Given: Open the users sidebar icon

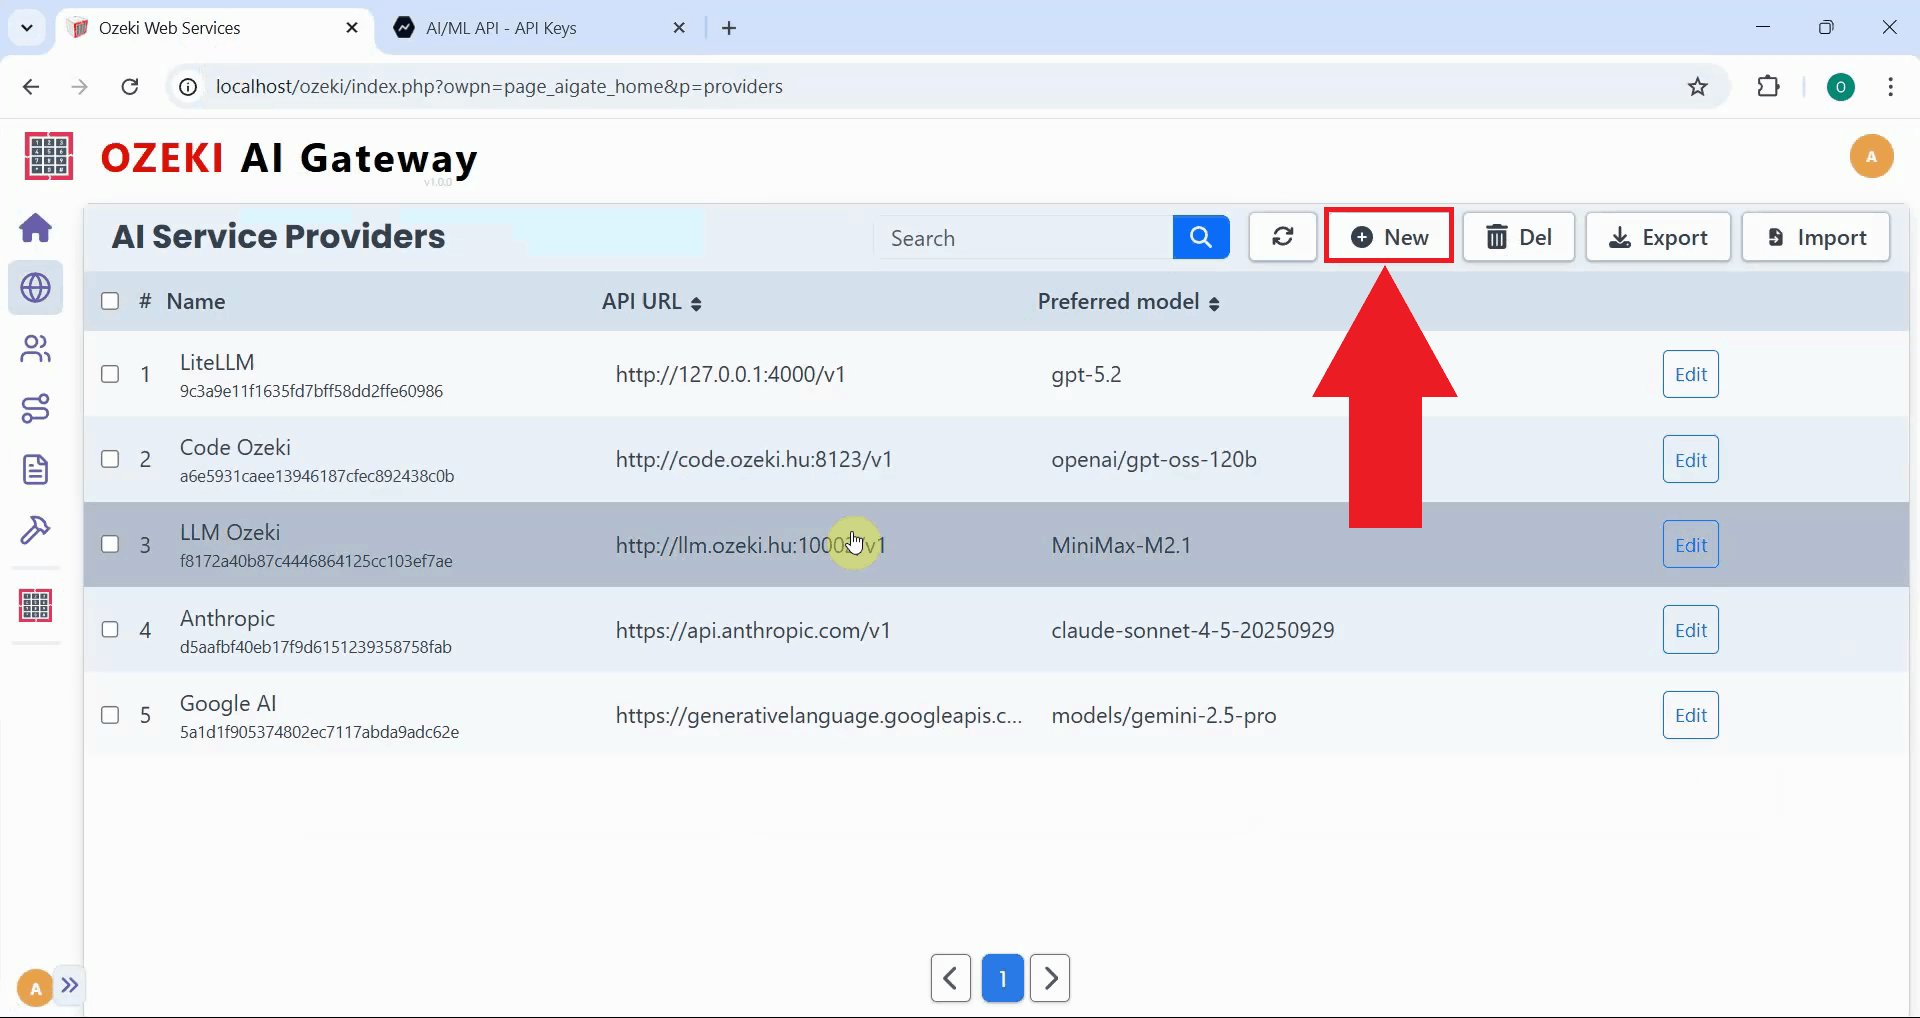Looking at the screenshot, I should point(36,349).
